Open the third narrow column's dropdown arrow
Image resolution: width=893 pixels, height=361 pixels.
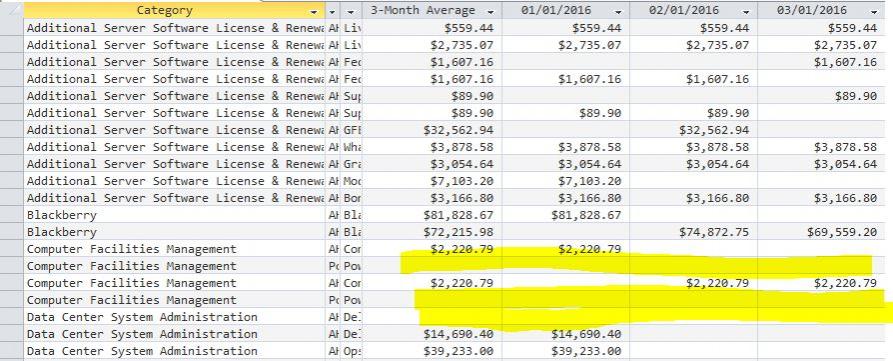351,12
